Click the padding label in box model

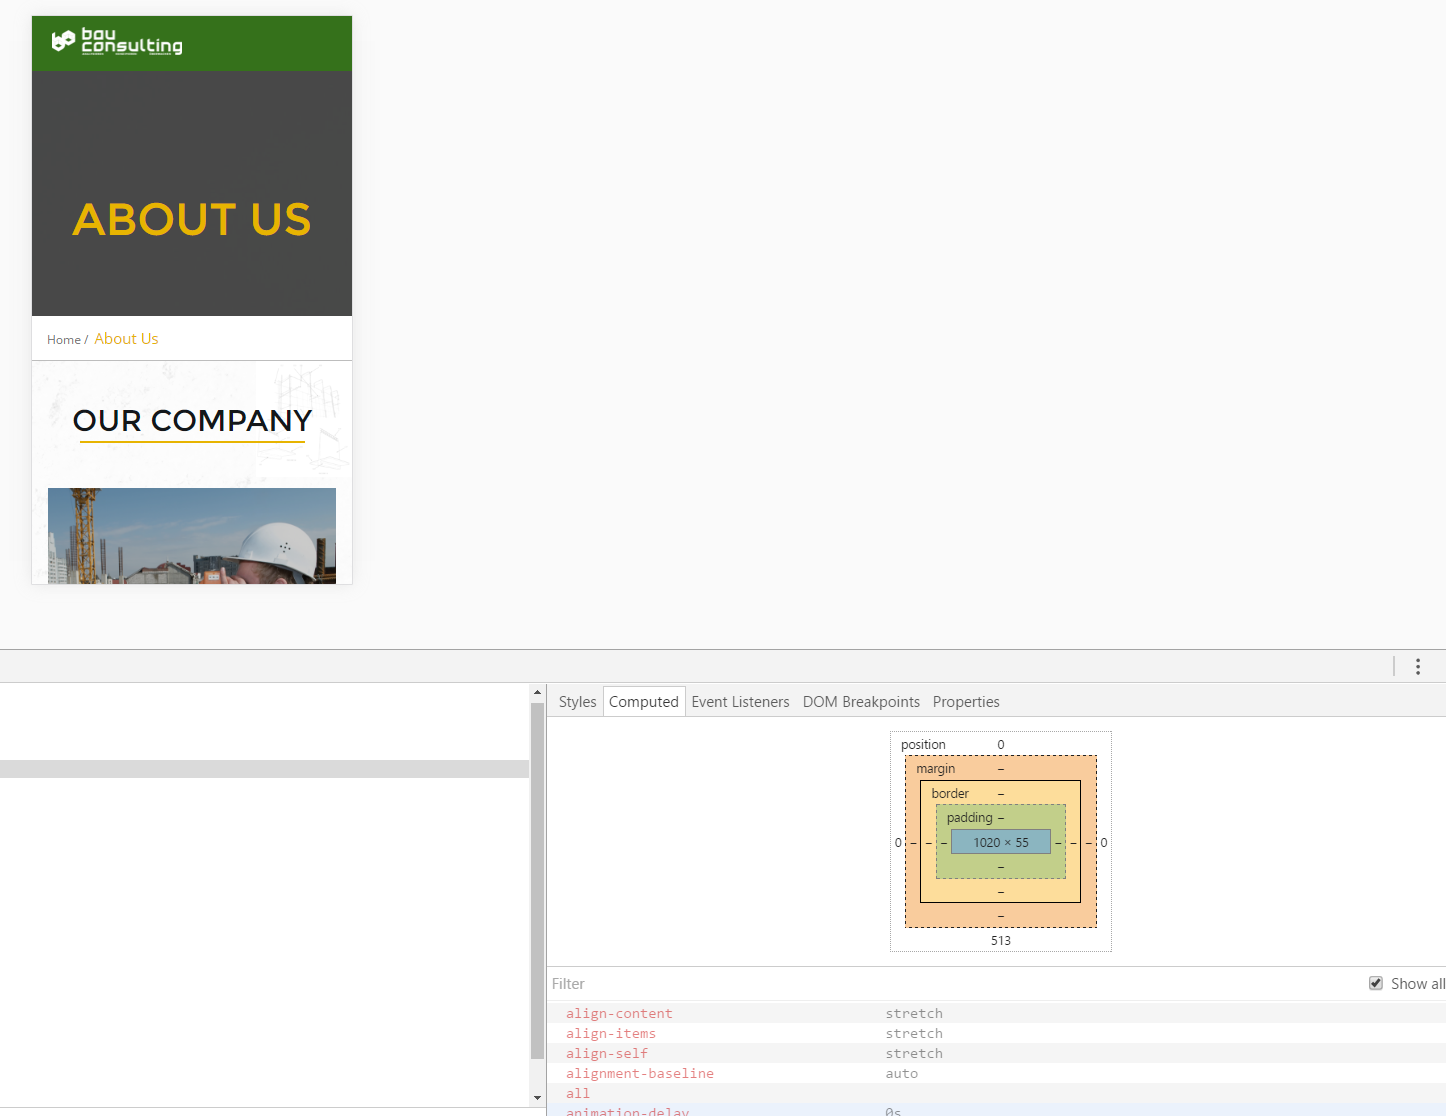(x=970, y=818)
